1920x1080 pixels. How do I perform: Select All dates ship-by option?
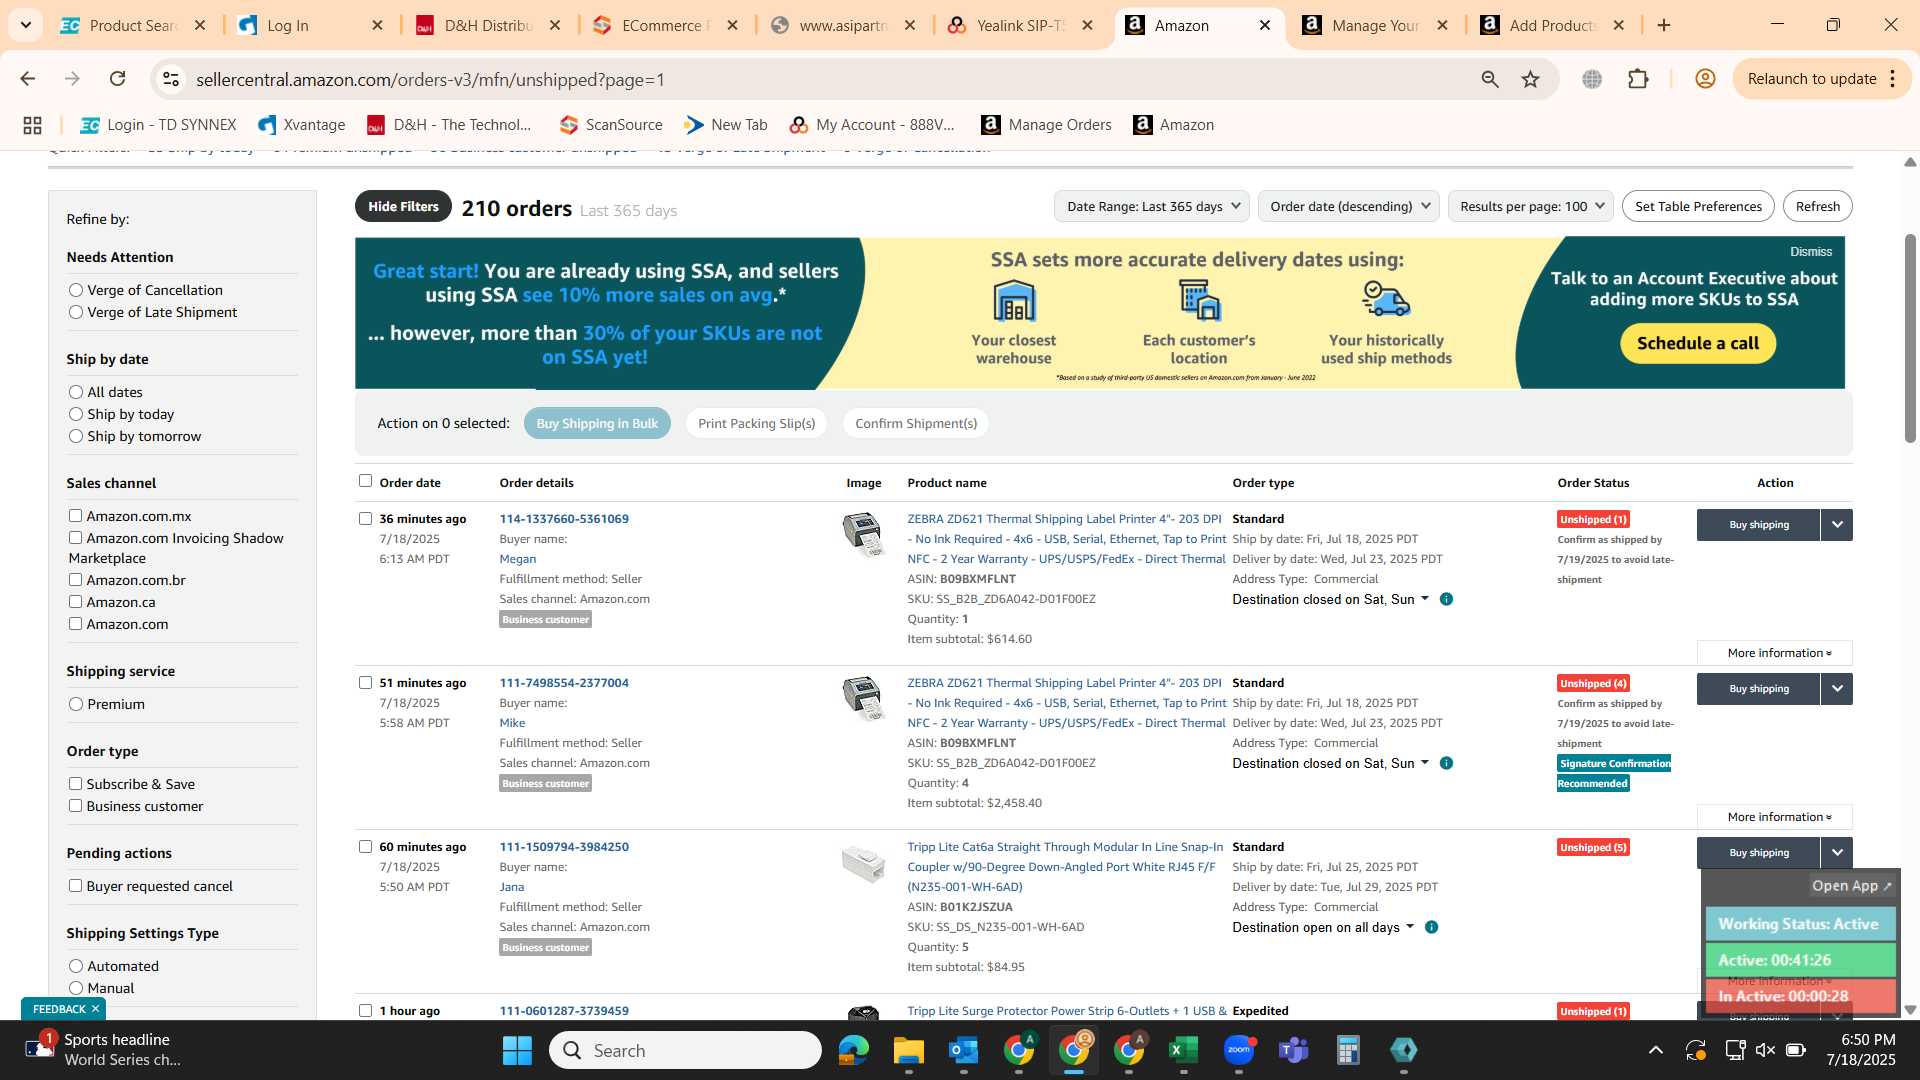coord(76,392)
